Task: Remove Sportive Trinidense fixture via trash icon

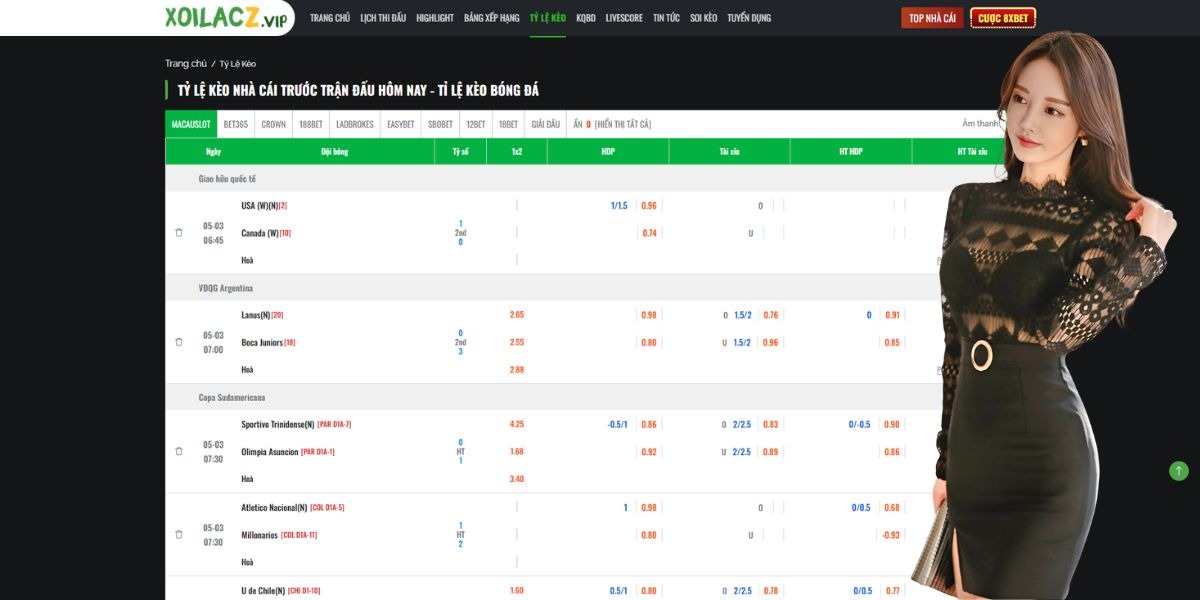Action: click(x=178, y=450)
